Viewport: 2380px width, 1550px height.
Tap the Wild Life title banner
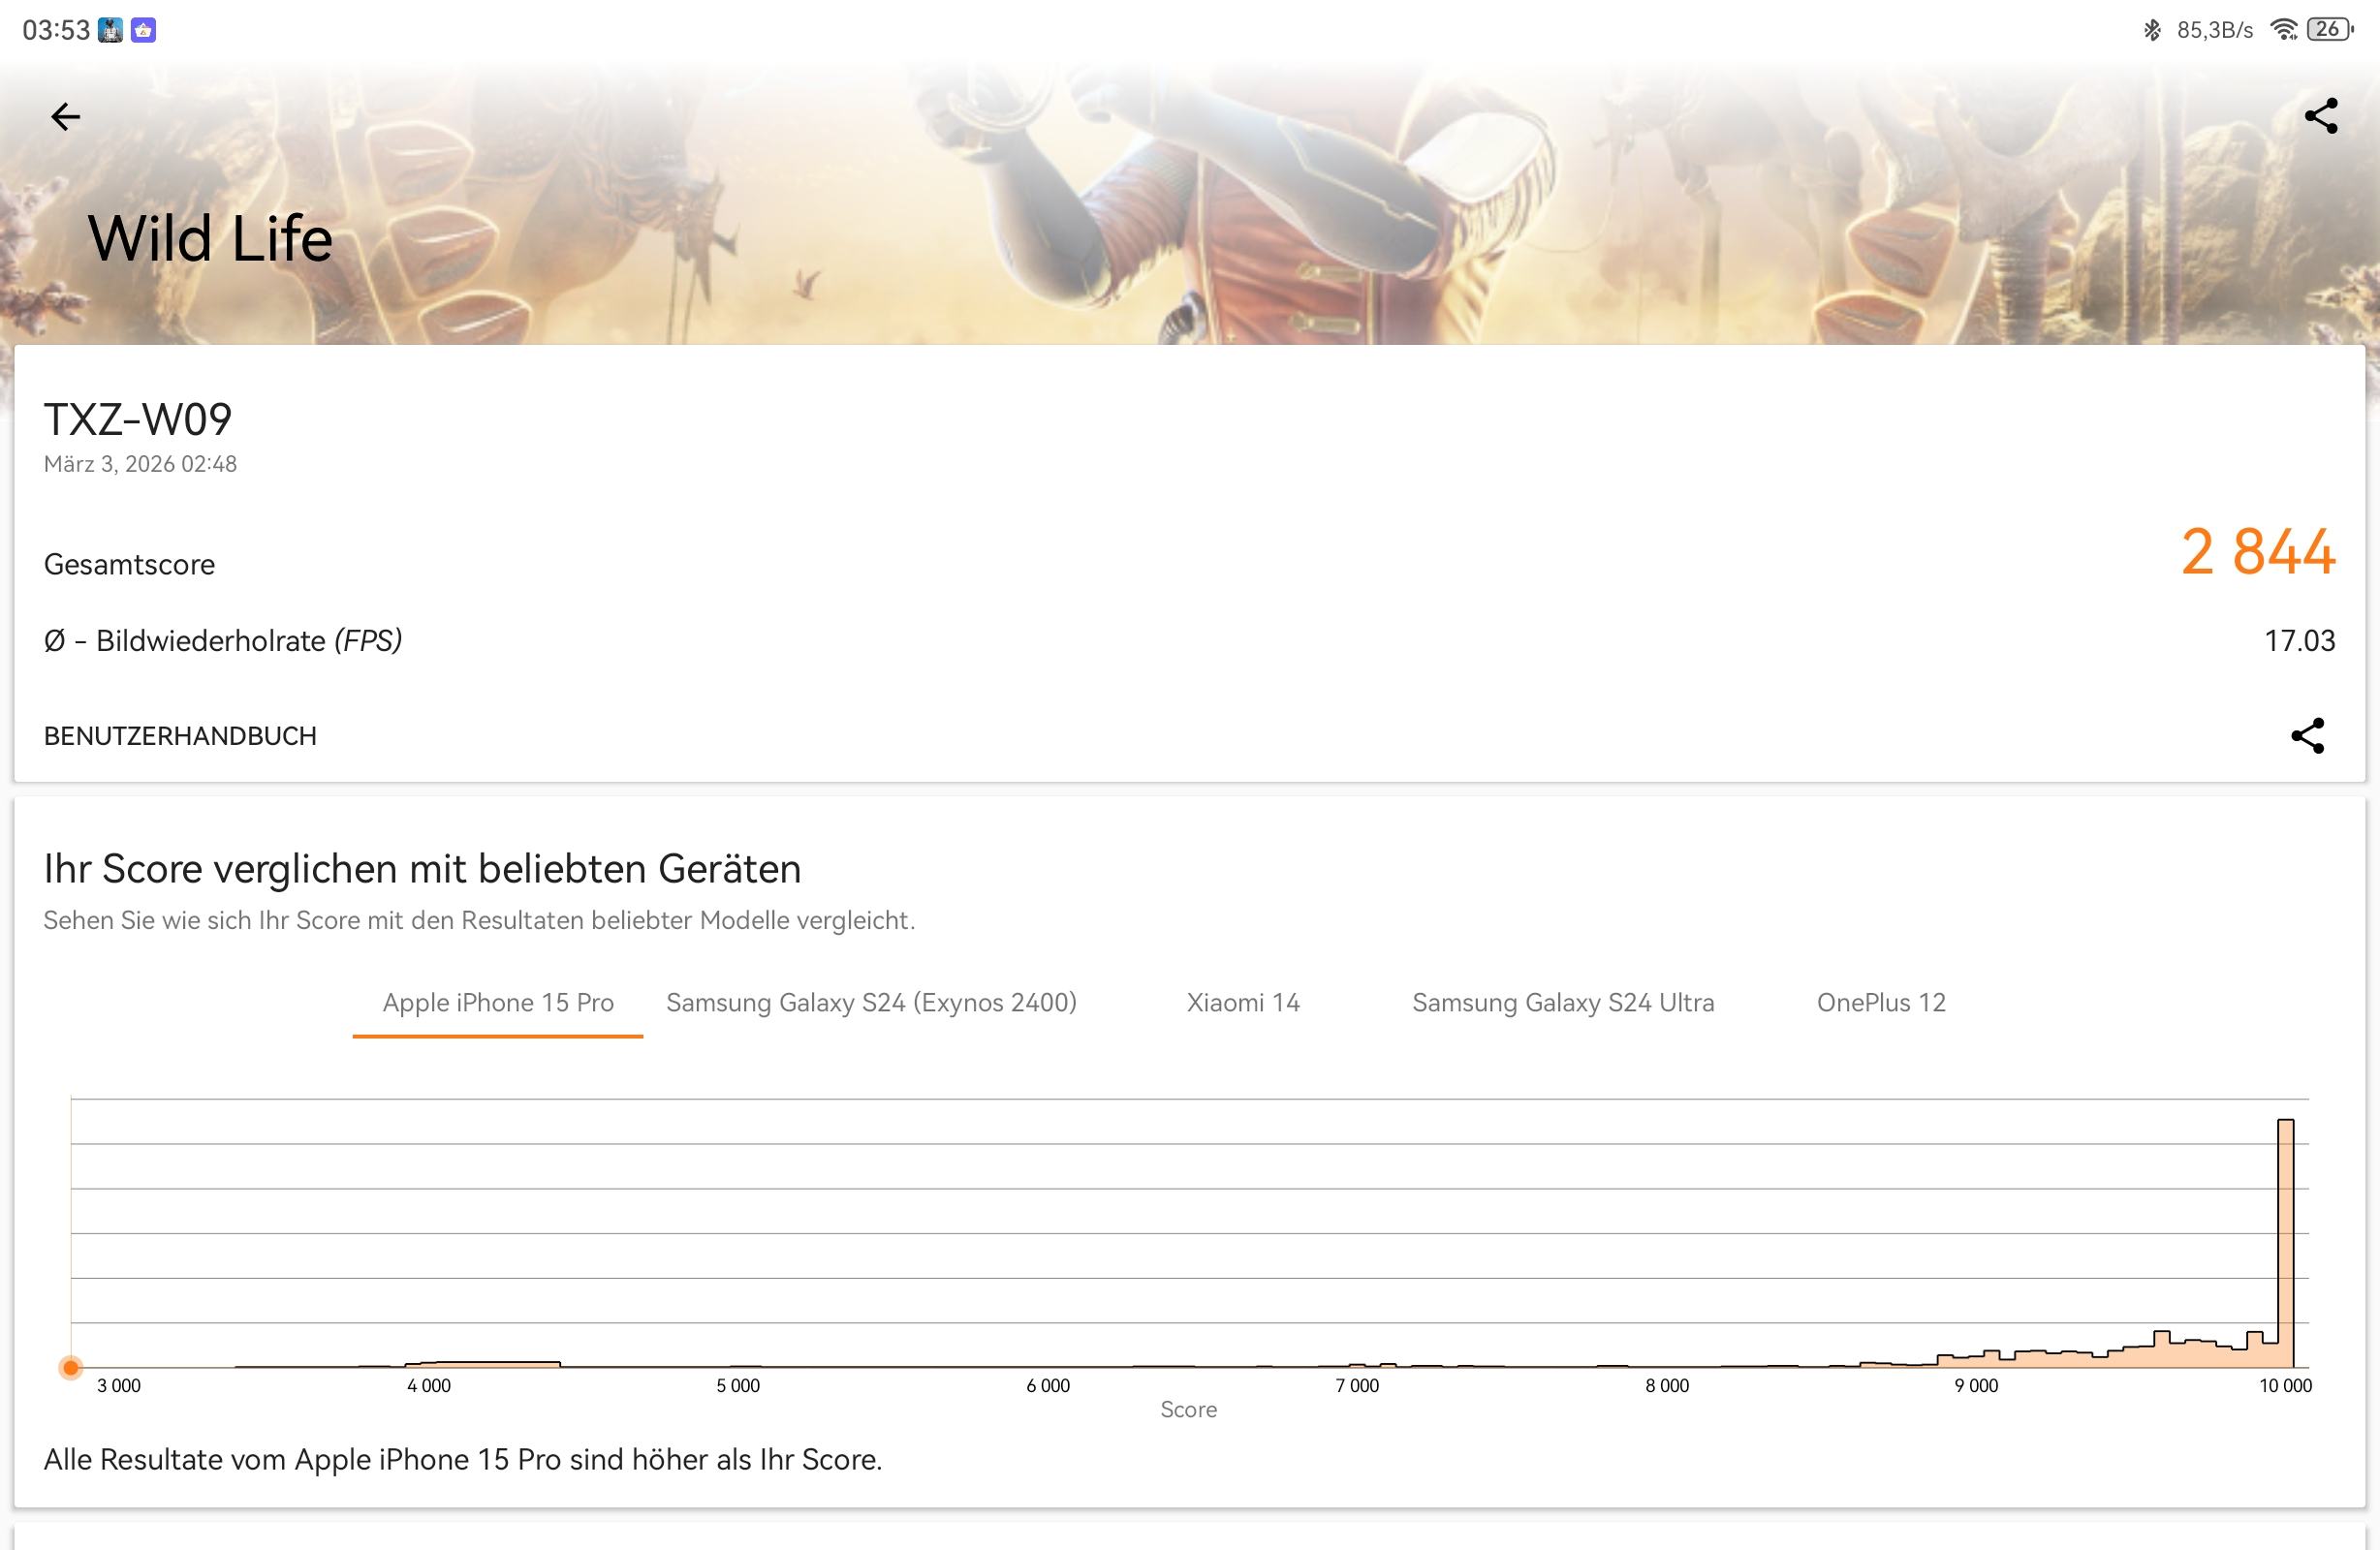coord(210,239)
